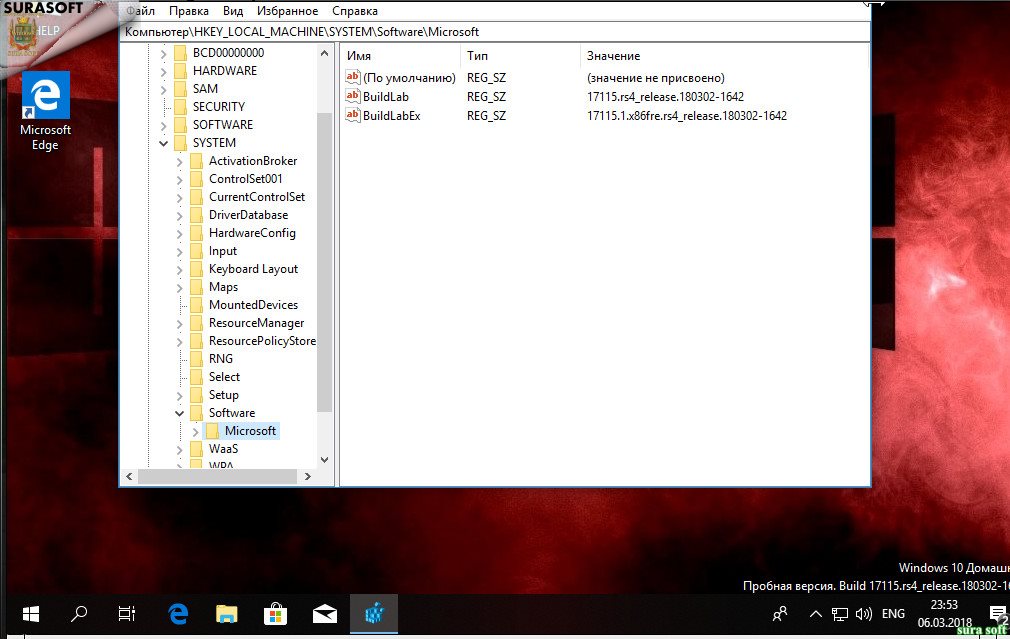Collapse the Software key under SYSTEM

click(180, 413)
